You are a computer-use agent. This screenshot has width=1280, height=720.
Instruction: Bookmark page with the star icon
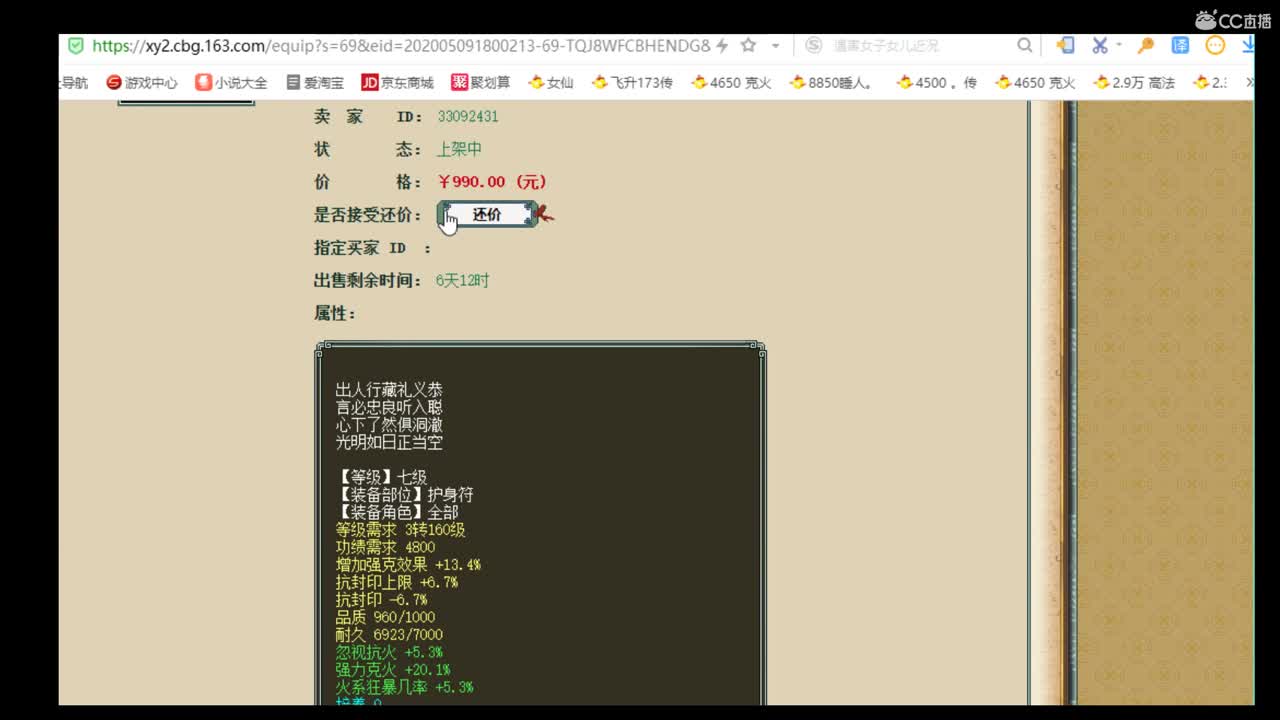[x=748, y=45]
